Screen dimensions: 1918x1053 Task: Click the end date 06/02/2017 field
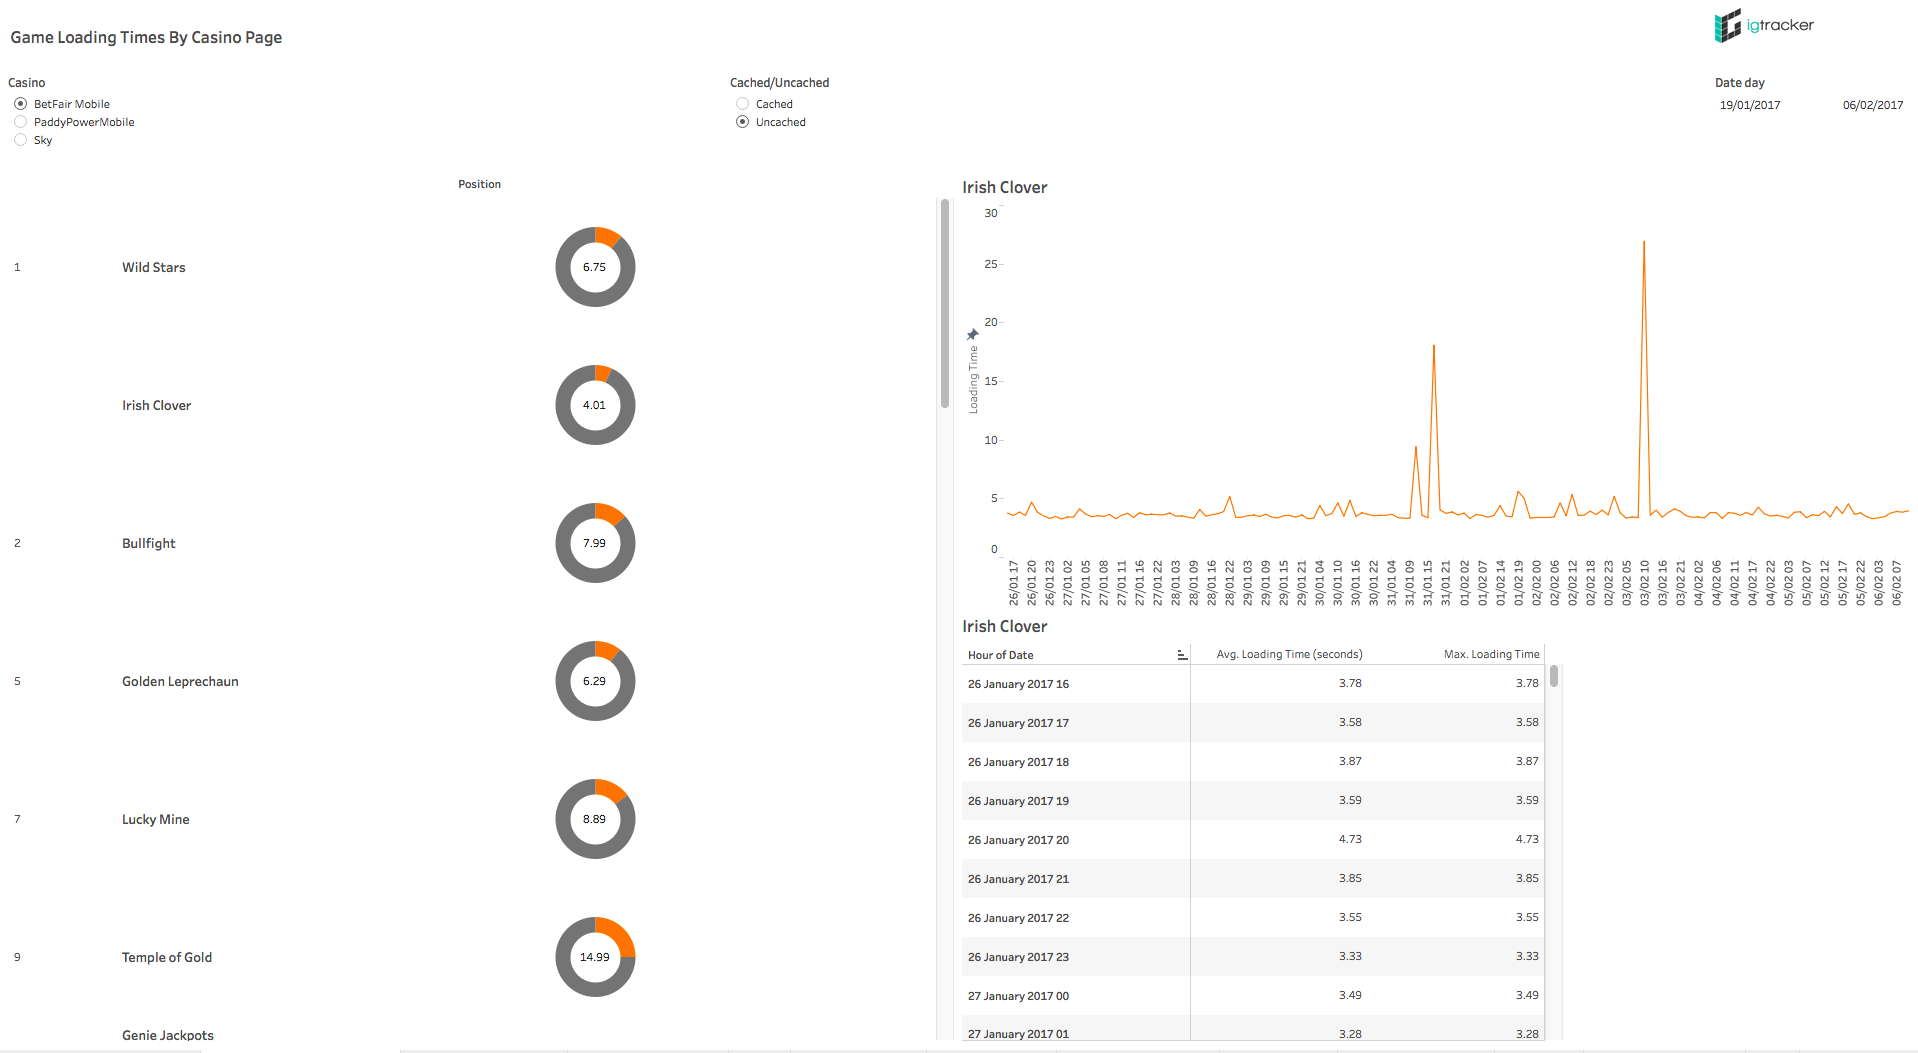[1872, 105]
